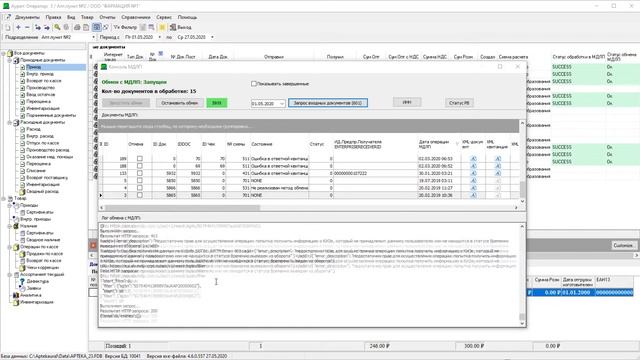640x360 pixels.
Task: Collapse the Все документы tree node
Action: (x=4, y=53)
